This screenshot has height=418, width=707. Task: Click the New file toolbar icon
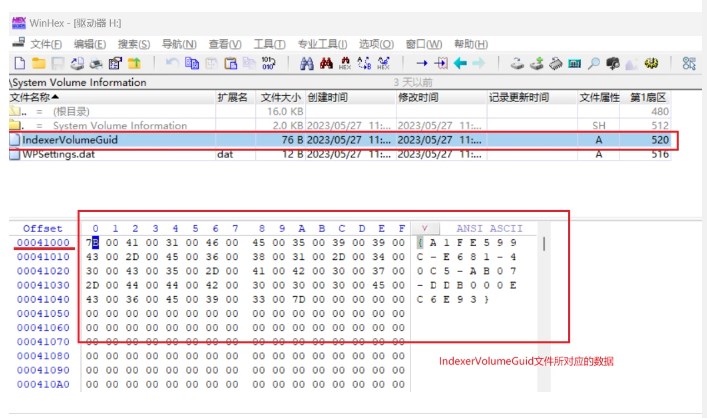click(x=19, y=63)
